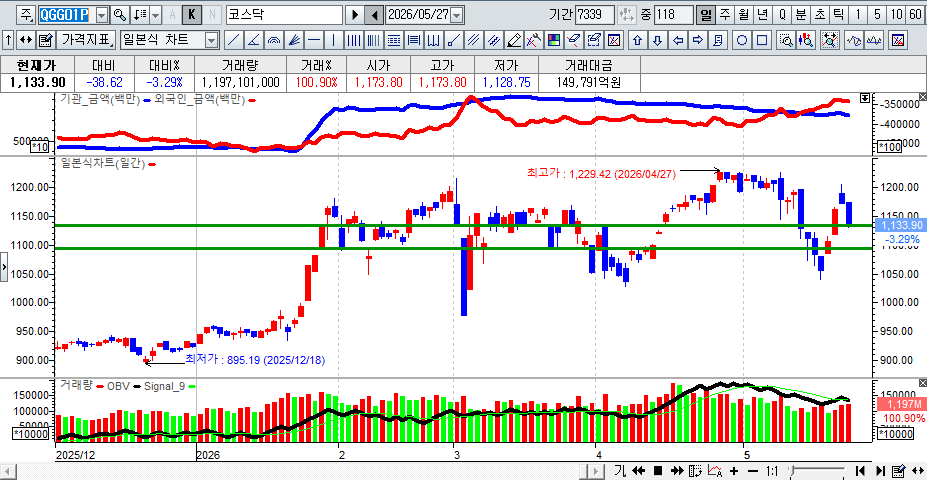
Task: Choose the horizontal line drawing tool
Action: pyautogui.click(x=314, y=40)
